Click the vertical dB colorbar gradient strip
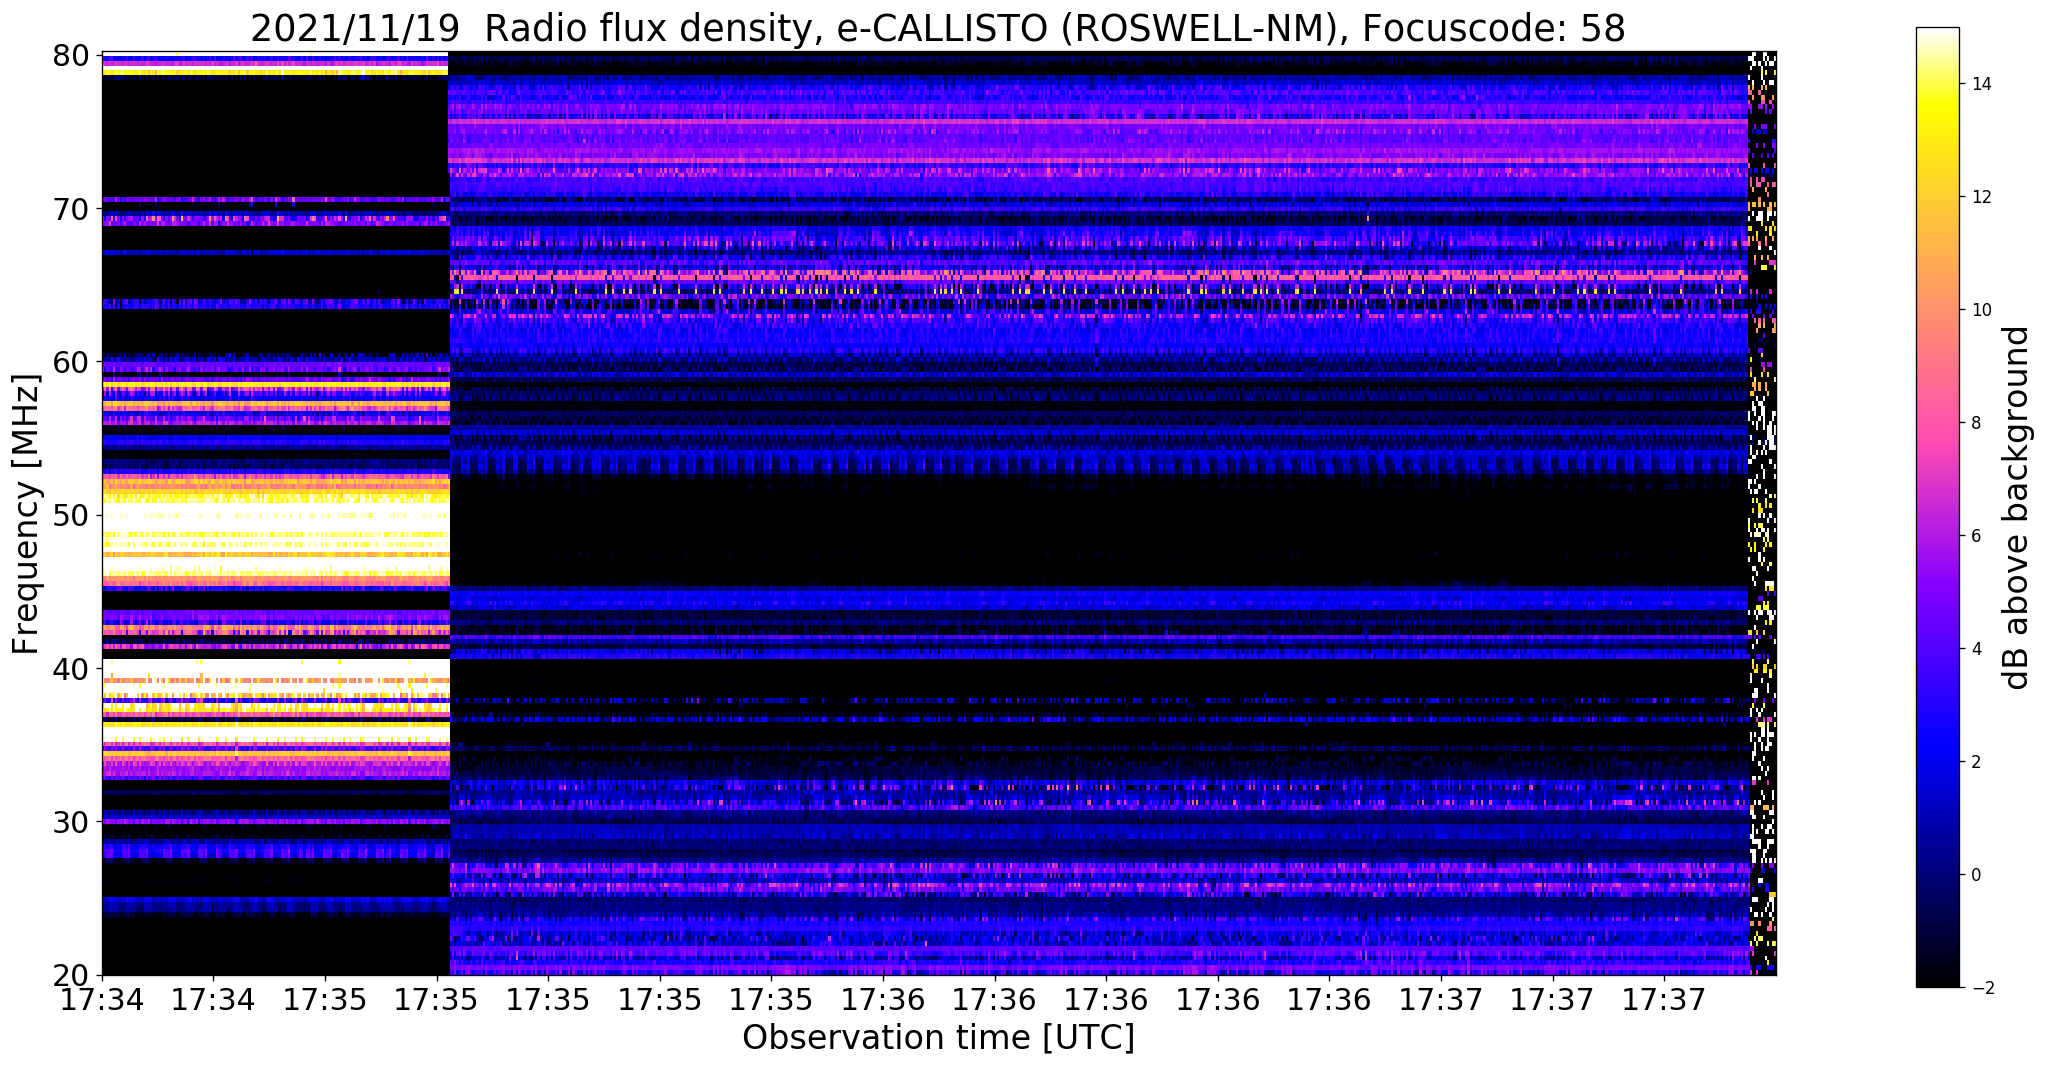Image resolution: width=2047 pixels, height=1067 pixels. tap(1937, 507)
